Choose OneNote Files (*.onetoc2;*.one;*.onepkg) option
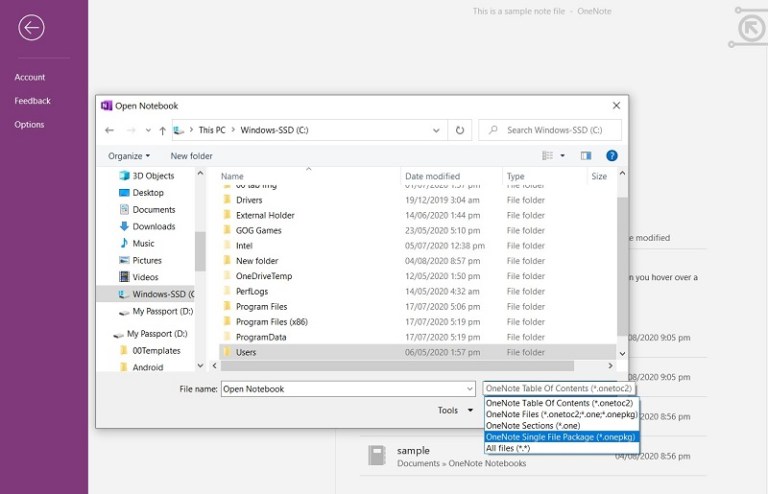 [562, 414]
